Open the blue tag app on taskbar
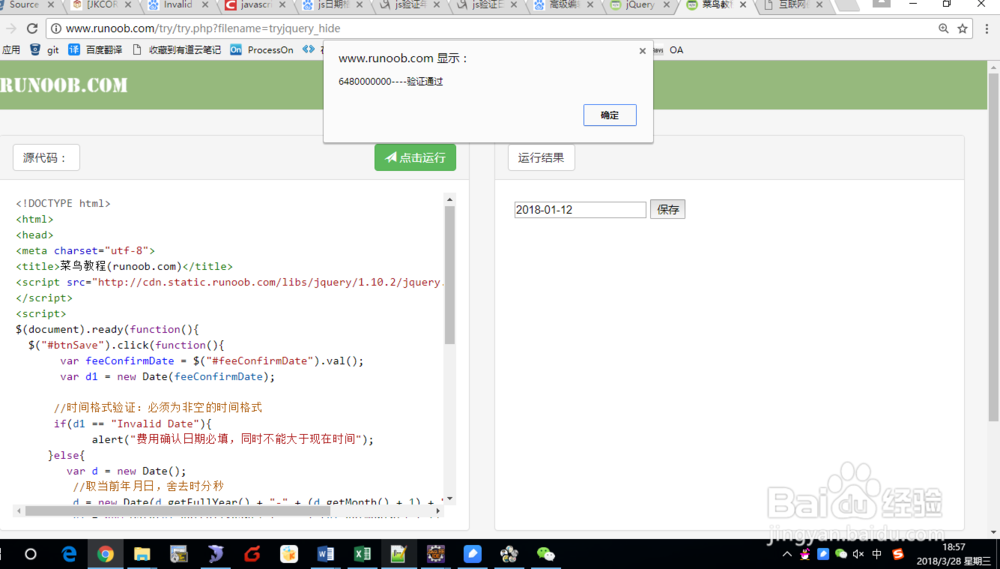This screenshot has width=1000, height=569. [x=473, y=554]
